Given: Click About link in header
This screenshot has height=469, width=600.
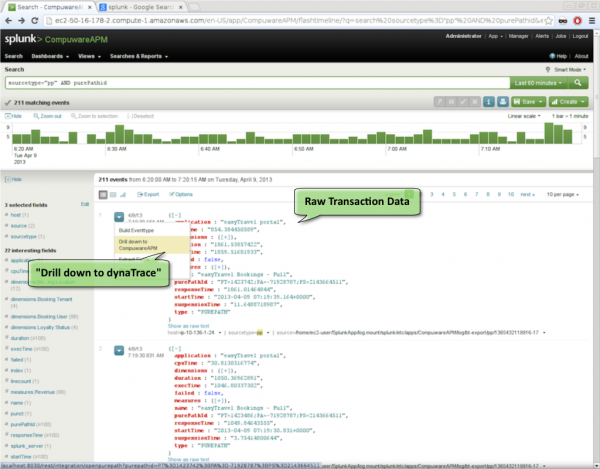Looking at the screenshot, I should (581, 56).
